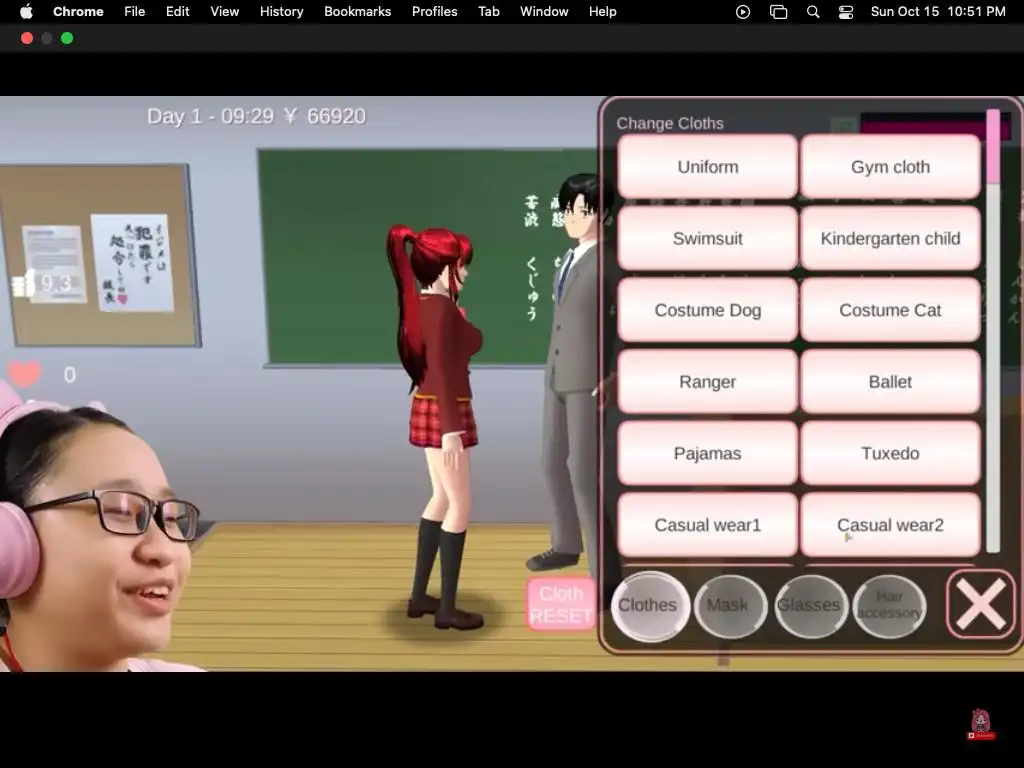1024x768 pixels.
Task: Pick the Costume Cat outfit
Action: (x=890, y=310)
